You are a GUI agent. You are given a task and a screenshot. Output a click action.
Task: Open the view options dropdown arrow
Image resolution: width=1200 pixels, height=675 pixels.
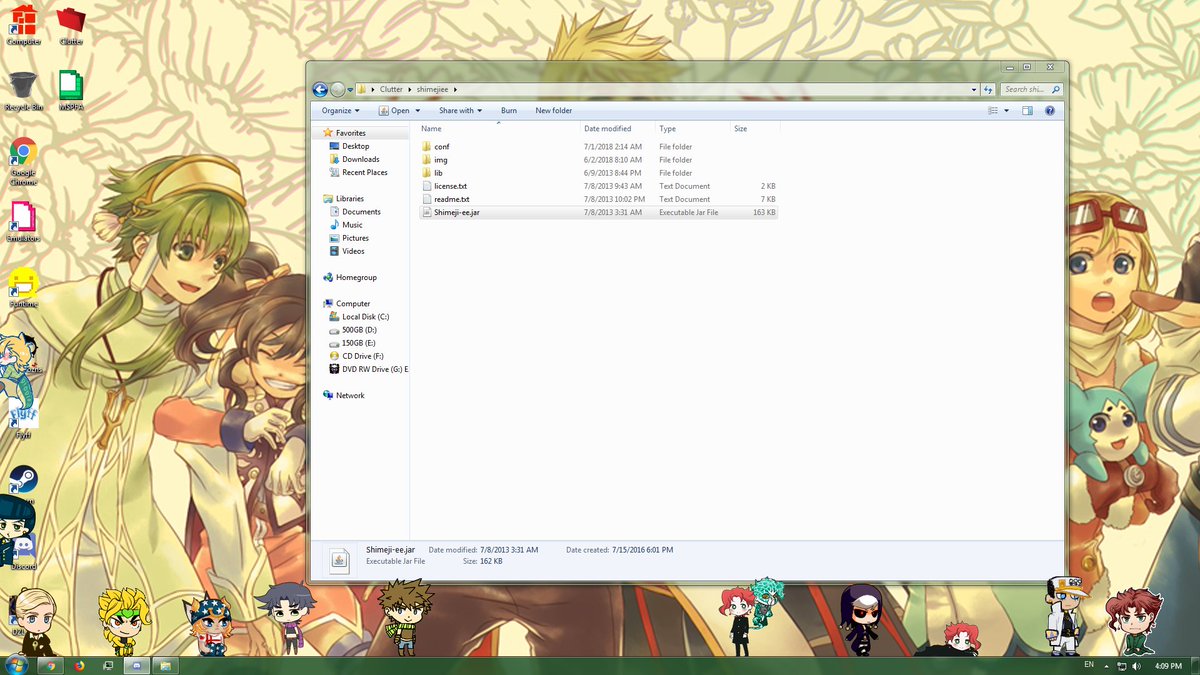point(1006,111)
